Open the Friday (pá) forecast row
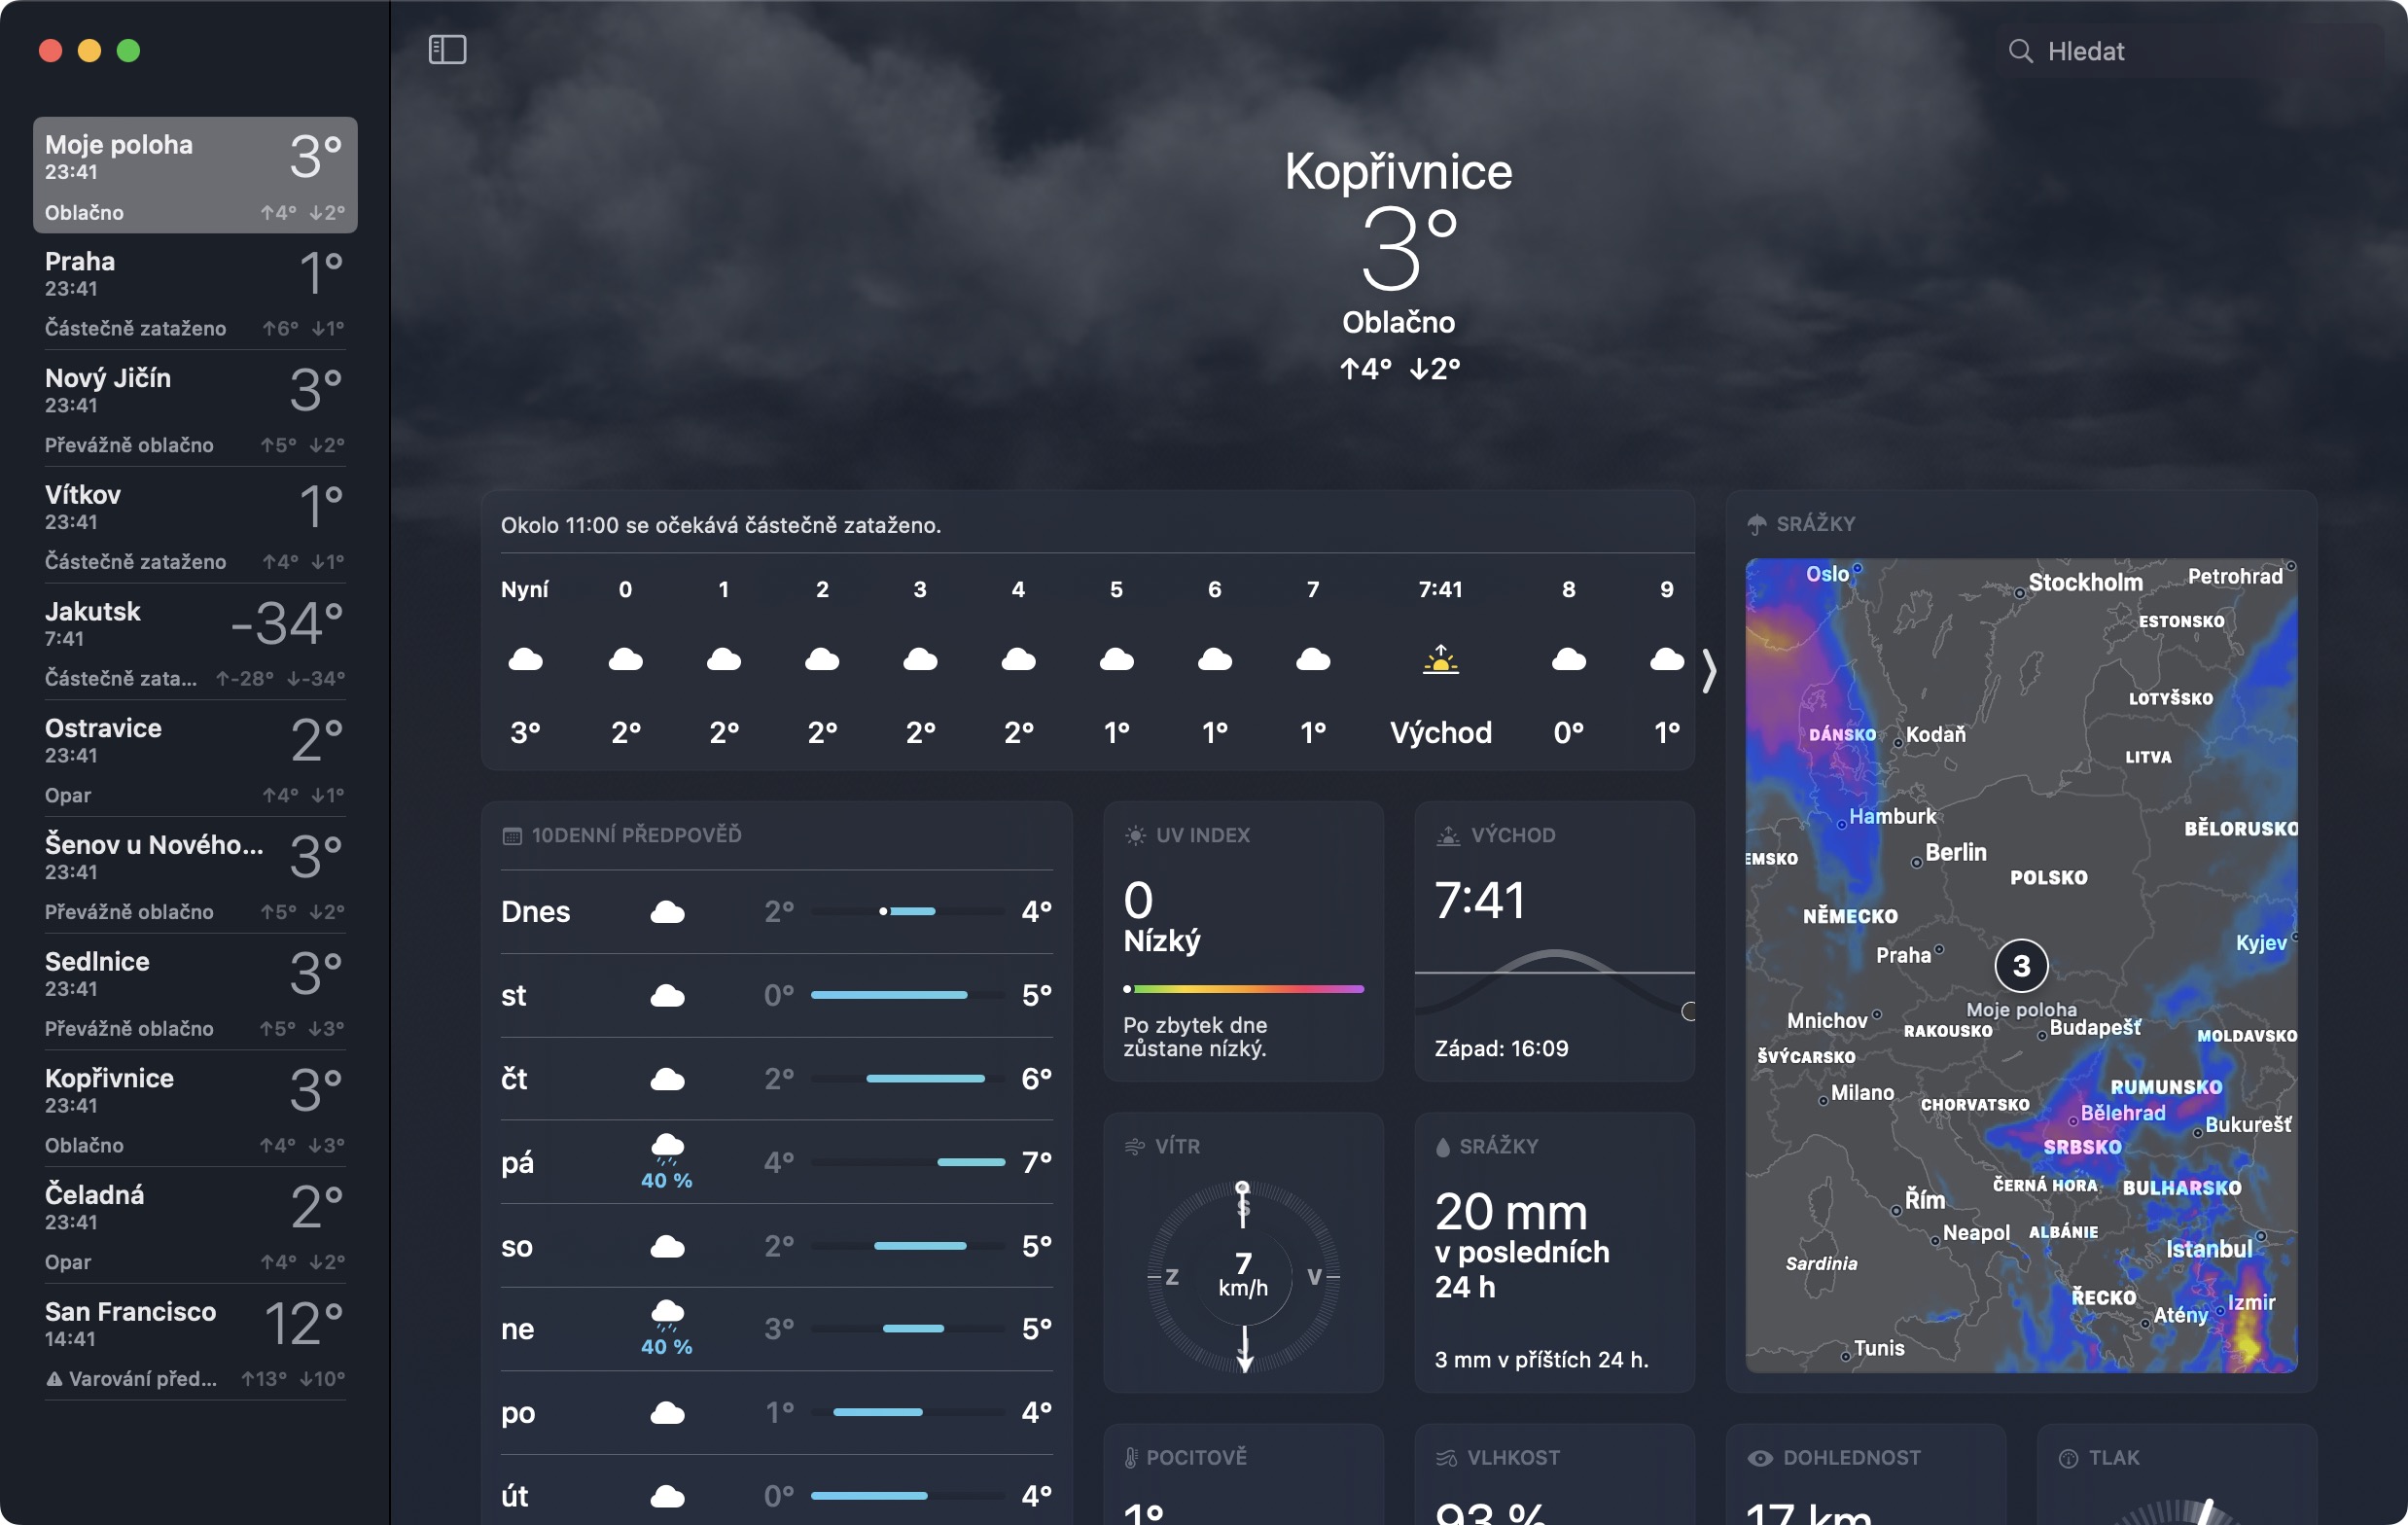 point(776,1162)
